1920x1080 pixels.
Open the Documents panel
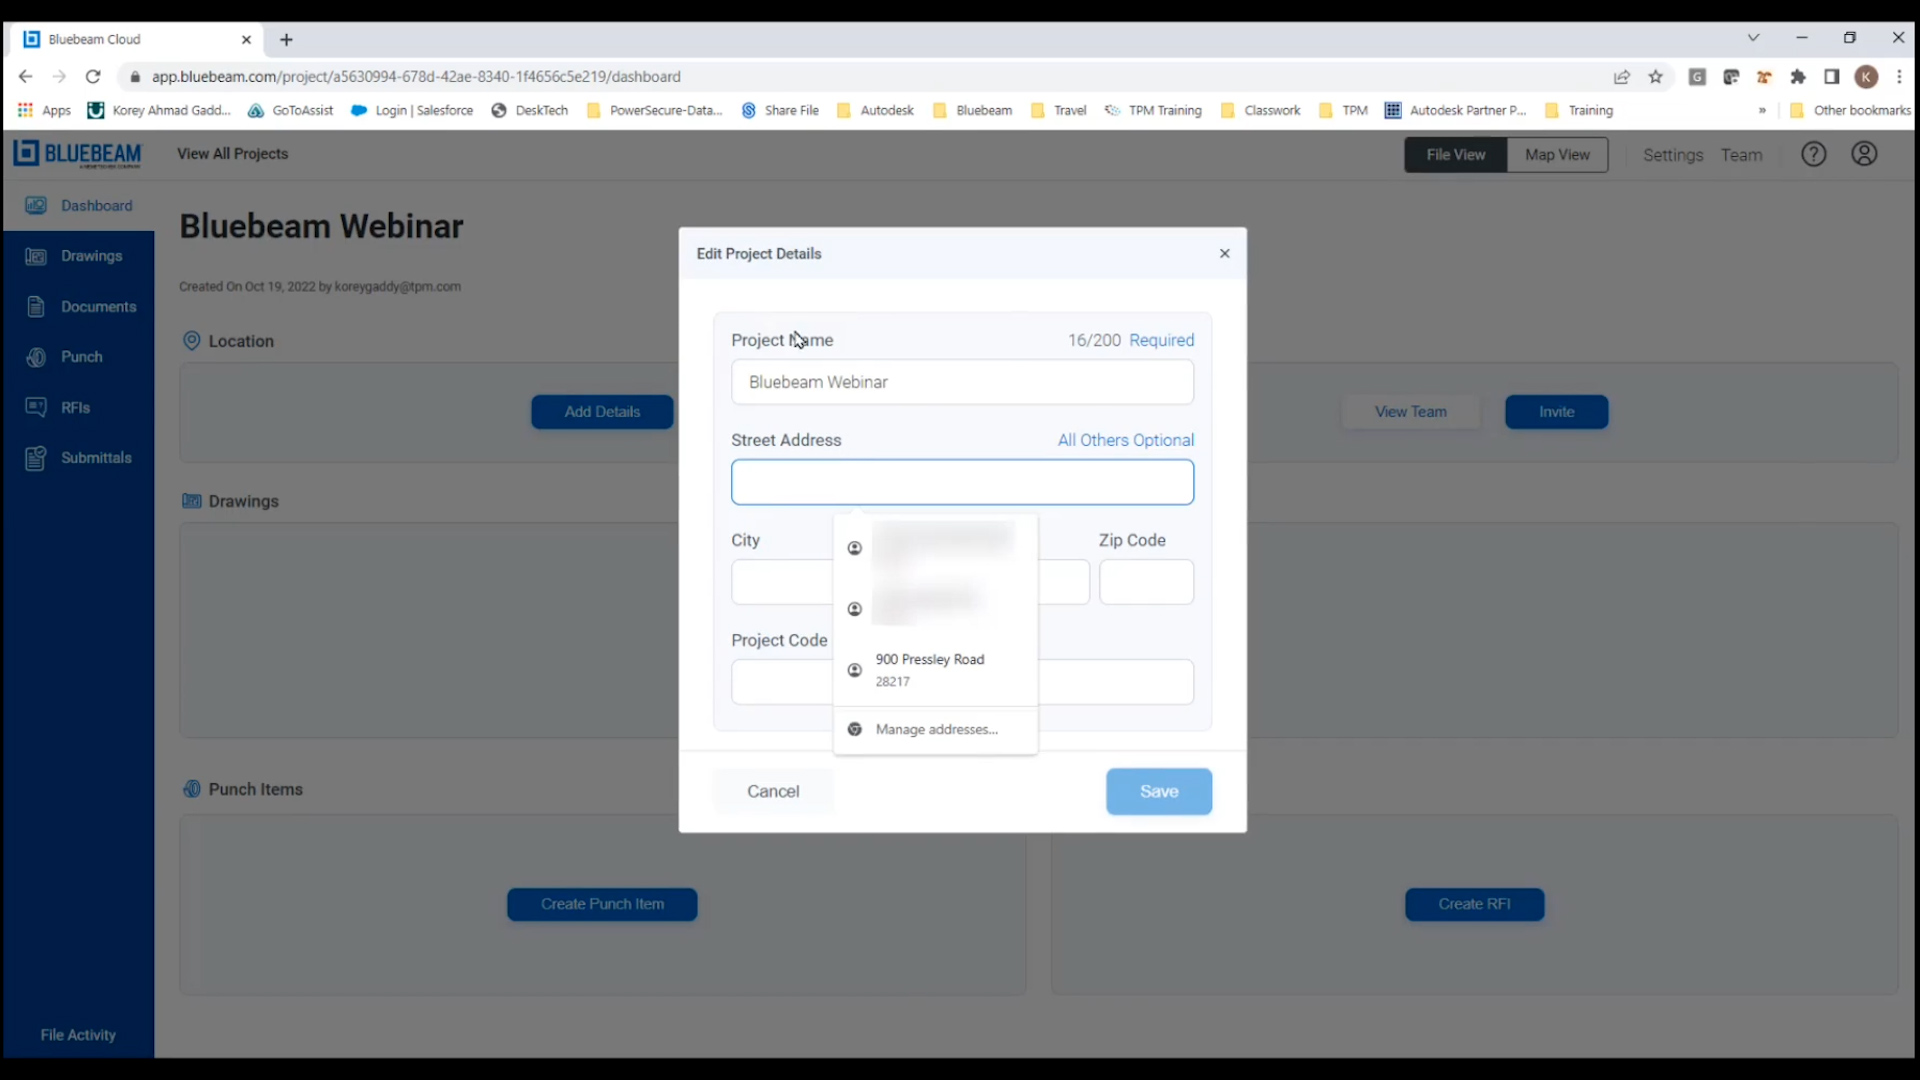point(98,306)
